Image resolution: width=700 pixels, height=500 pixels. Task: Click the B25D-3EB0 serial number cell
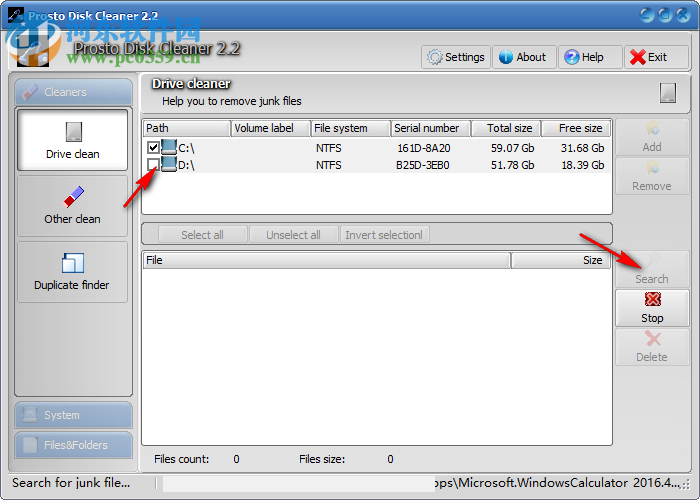point(423,165)
